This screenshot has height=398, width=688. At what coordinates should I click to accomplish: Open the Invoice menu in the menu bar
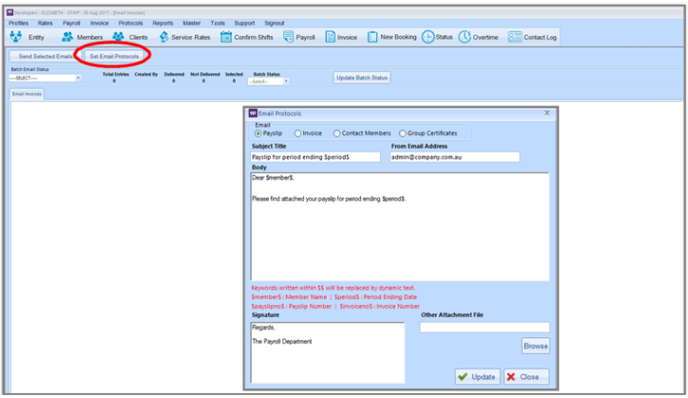(100, 23)
